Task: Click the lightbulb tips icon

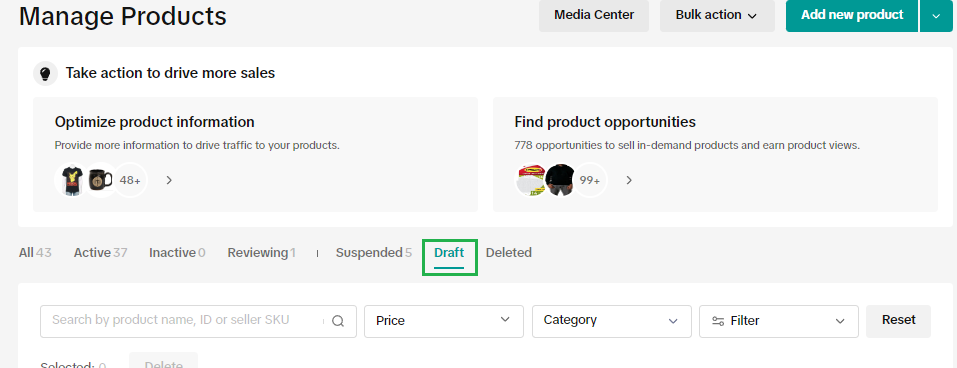Action: pyautogui.click(x=45, y=74)
